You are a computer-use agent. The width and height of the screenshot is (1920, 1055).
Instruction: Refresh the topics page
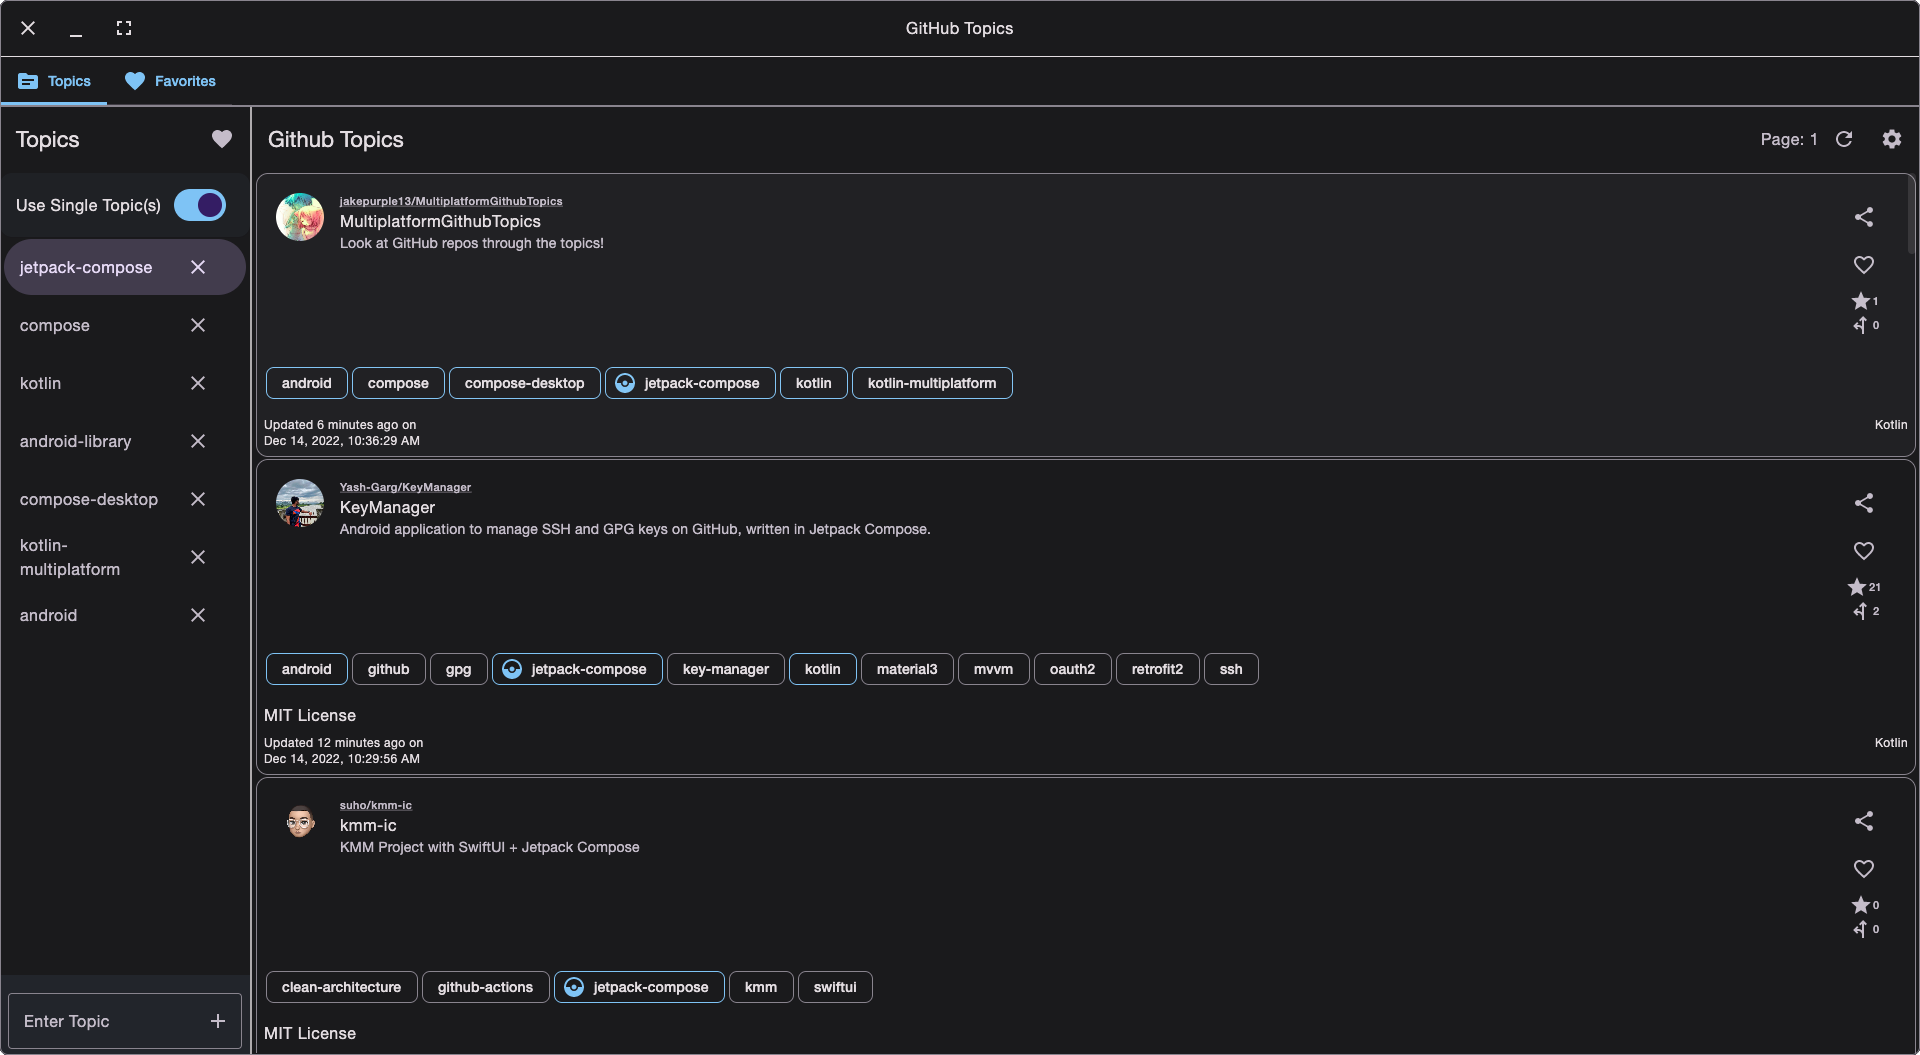1844,139
